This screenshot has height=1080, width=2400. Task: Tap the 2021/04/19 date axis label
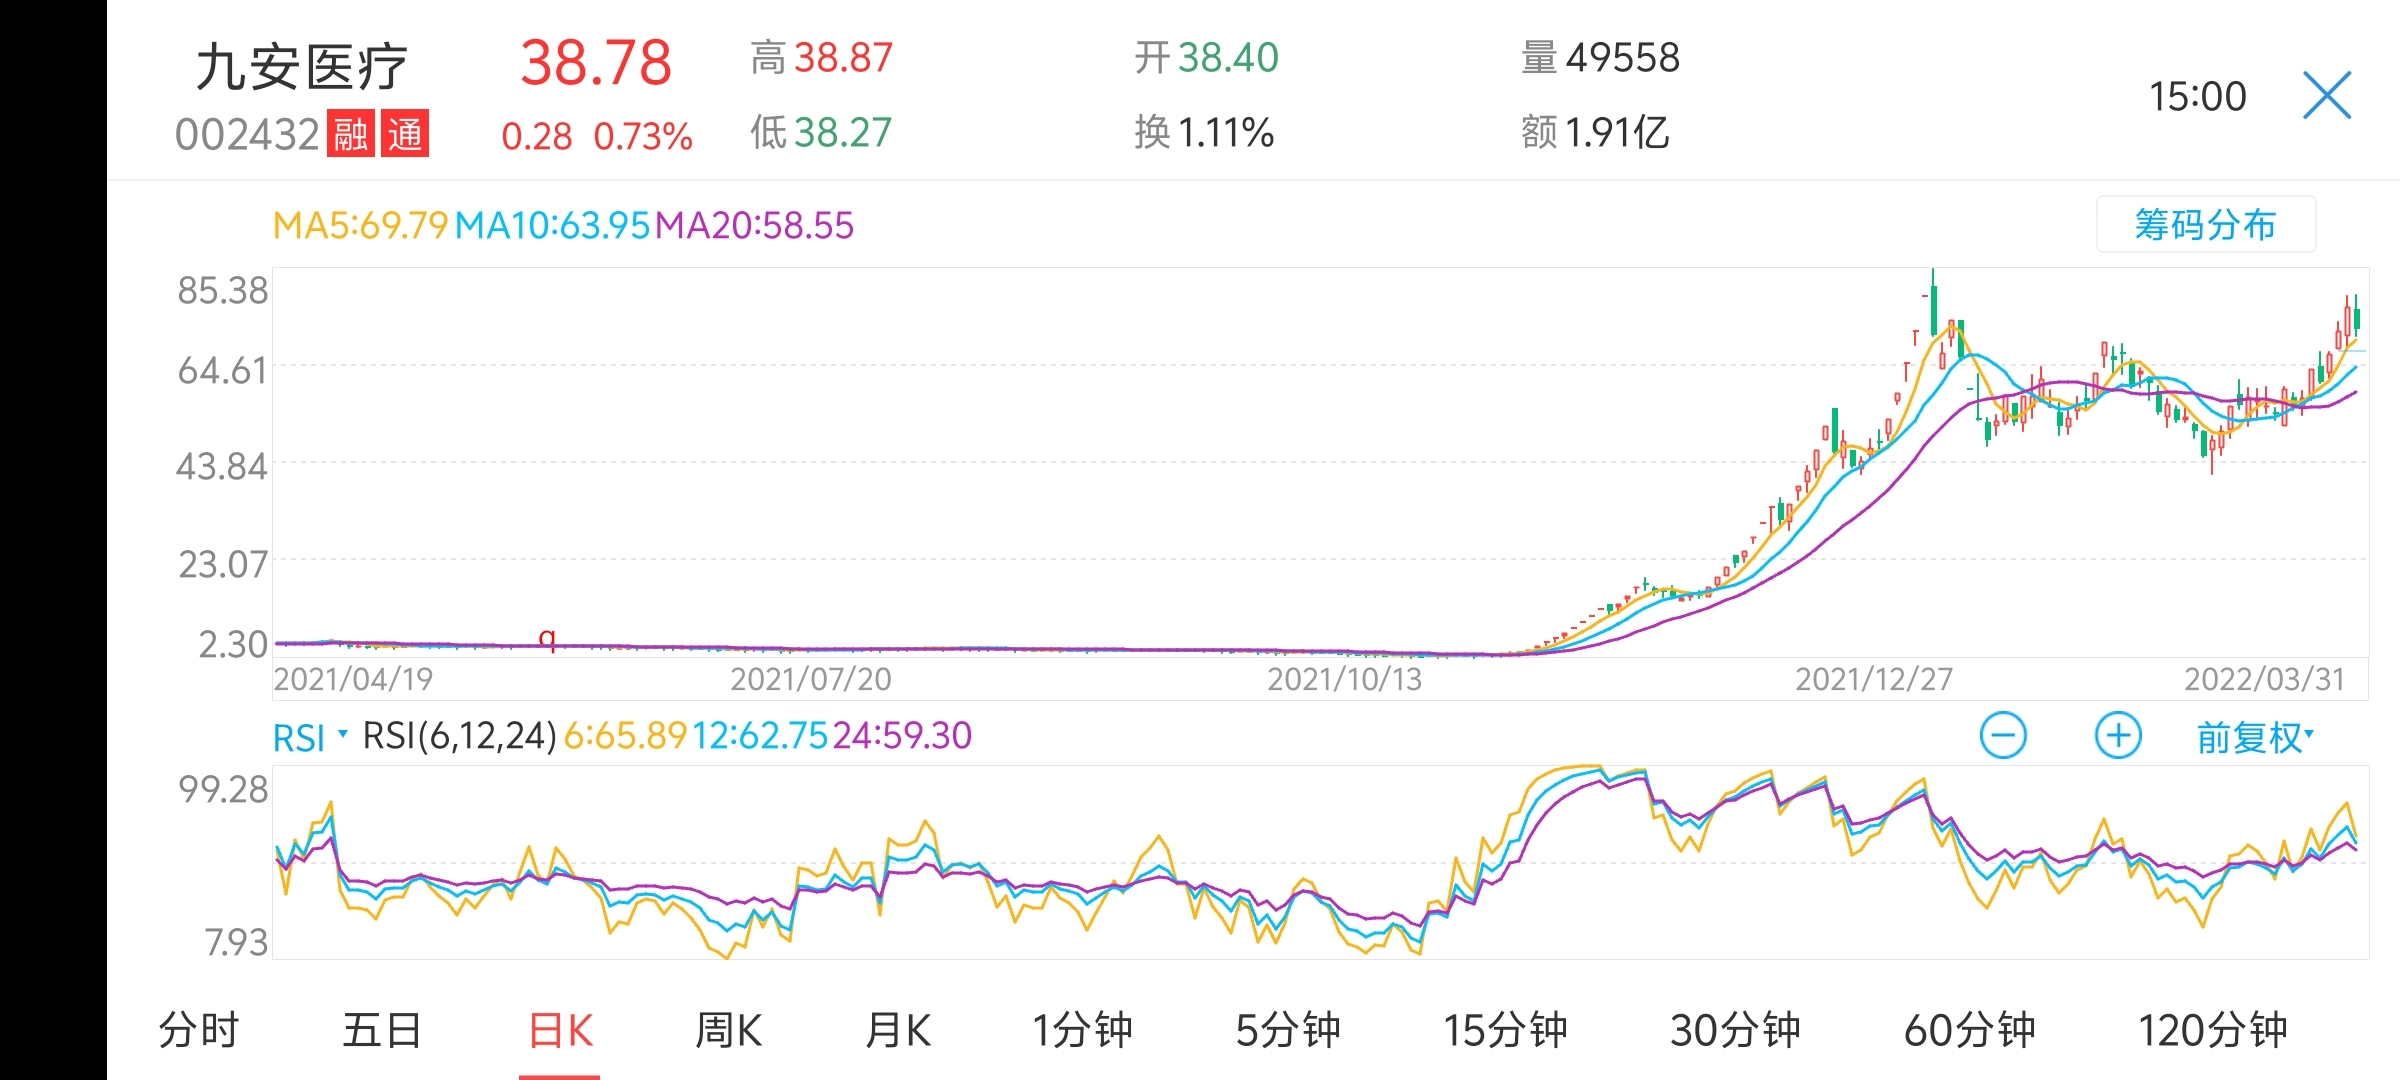(353, 679)
